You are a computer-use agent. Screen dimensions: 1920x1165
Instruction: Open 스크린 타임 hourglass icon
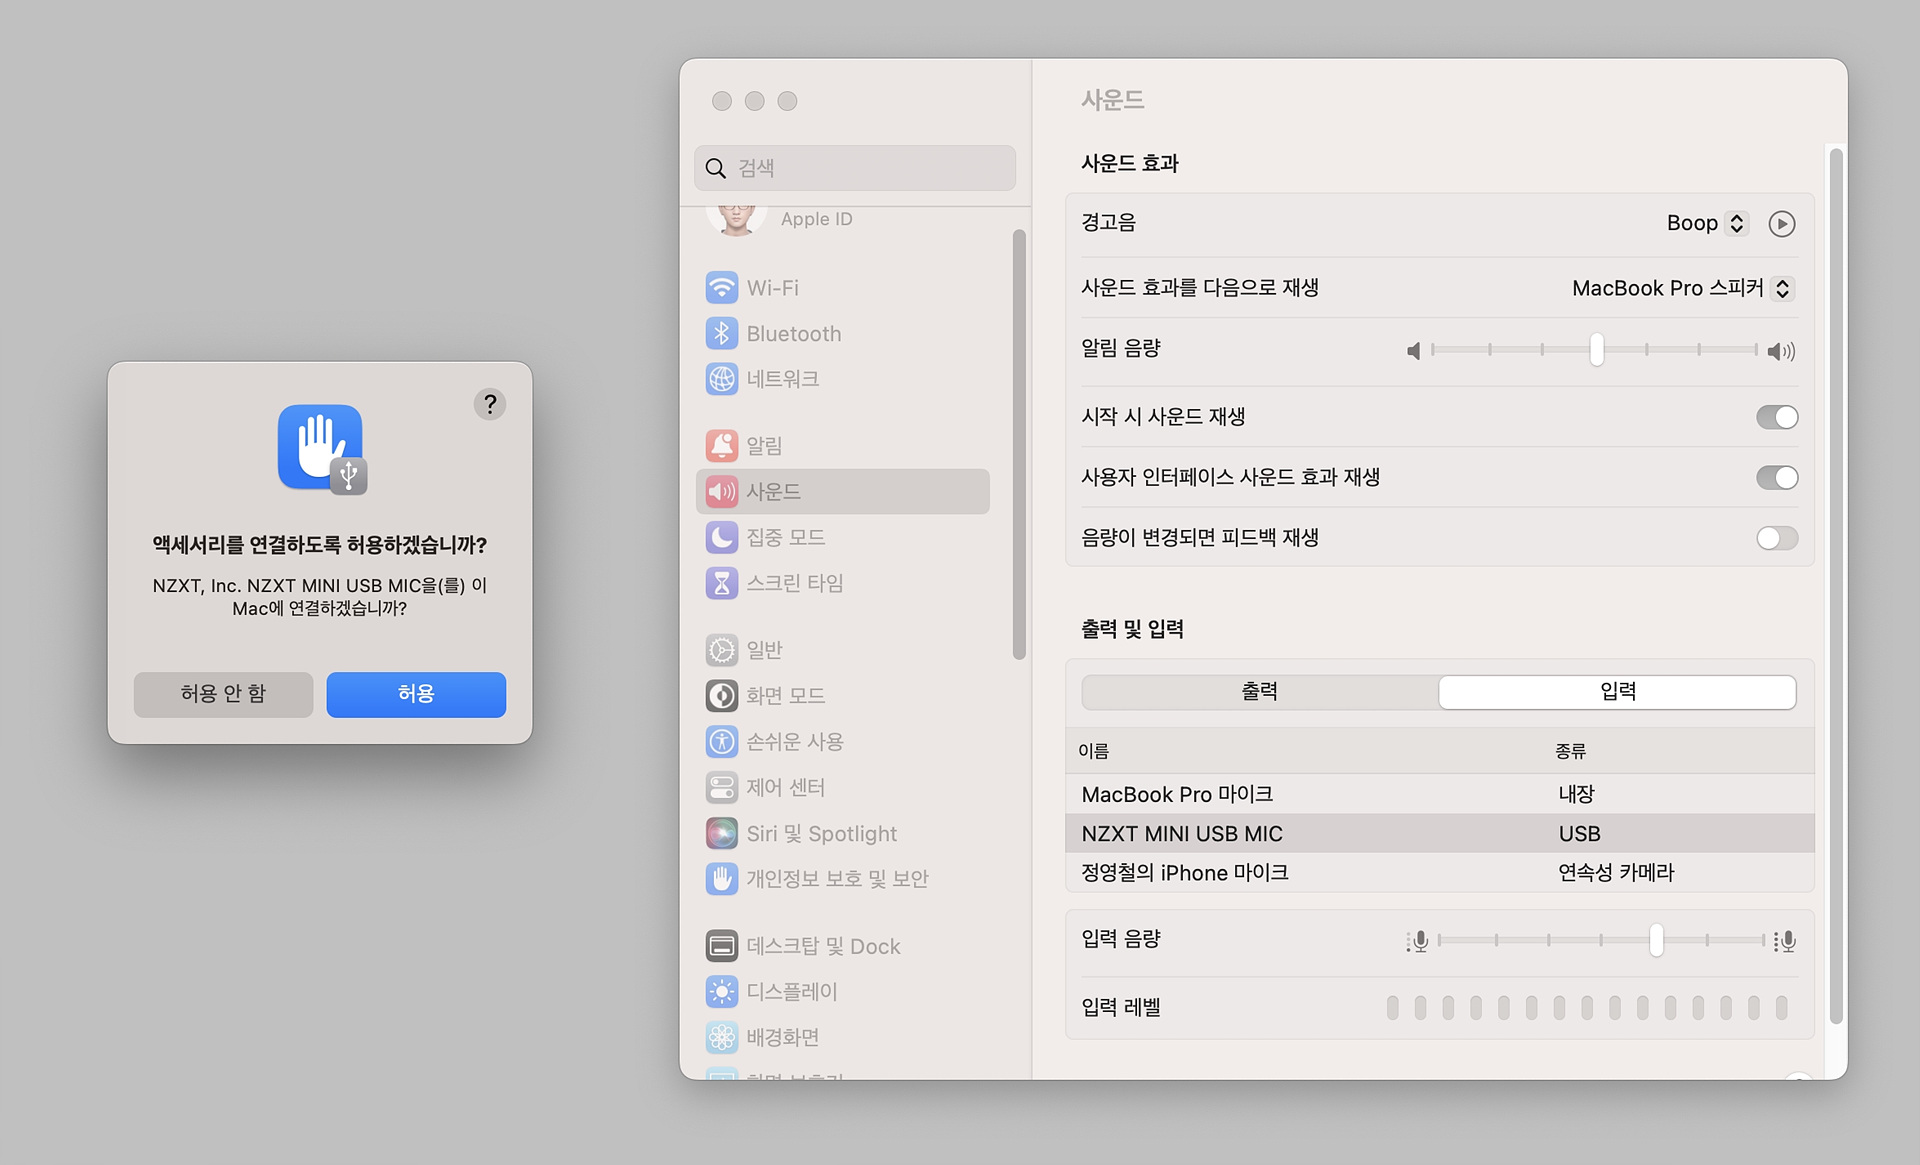click(721, 583)
